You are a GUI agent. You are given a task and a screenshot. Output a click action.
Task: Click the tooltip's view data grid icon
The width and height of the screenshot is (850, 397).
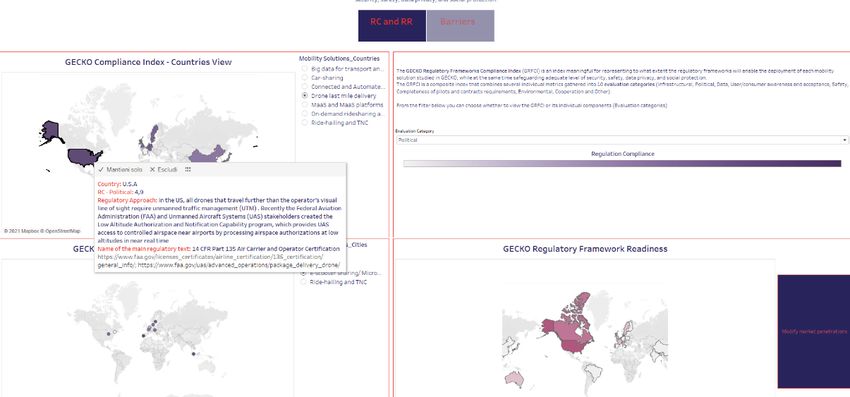[188, 170]
